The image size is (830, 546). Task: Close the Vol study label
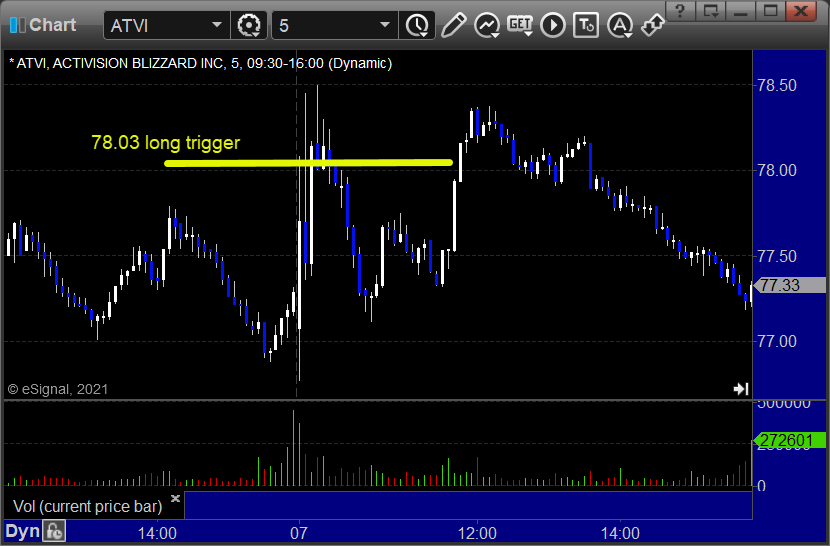(175, 498)
